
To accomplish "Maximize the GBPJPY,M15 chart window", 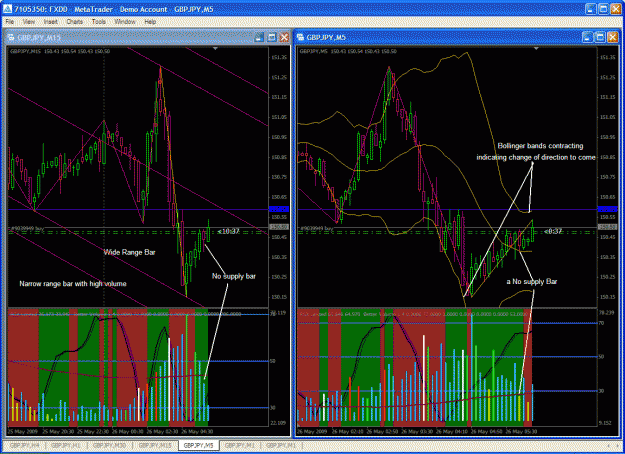I will point(271,37).
